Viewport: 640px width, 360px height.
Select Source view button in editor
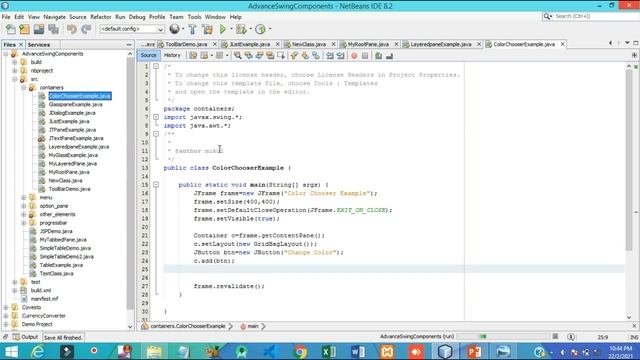pos(148,55)
